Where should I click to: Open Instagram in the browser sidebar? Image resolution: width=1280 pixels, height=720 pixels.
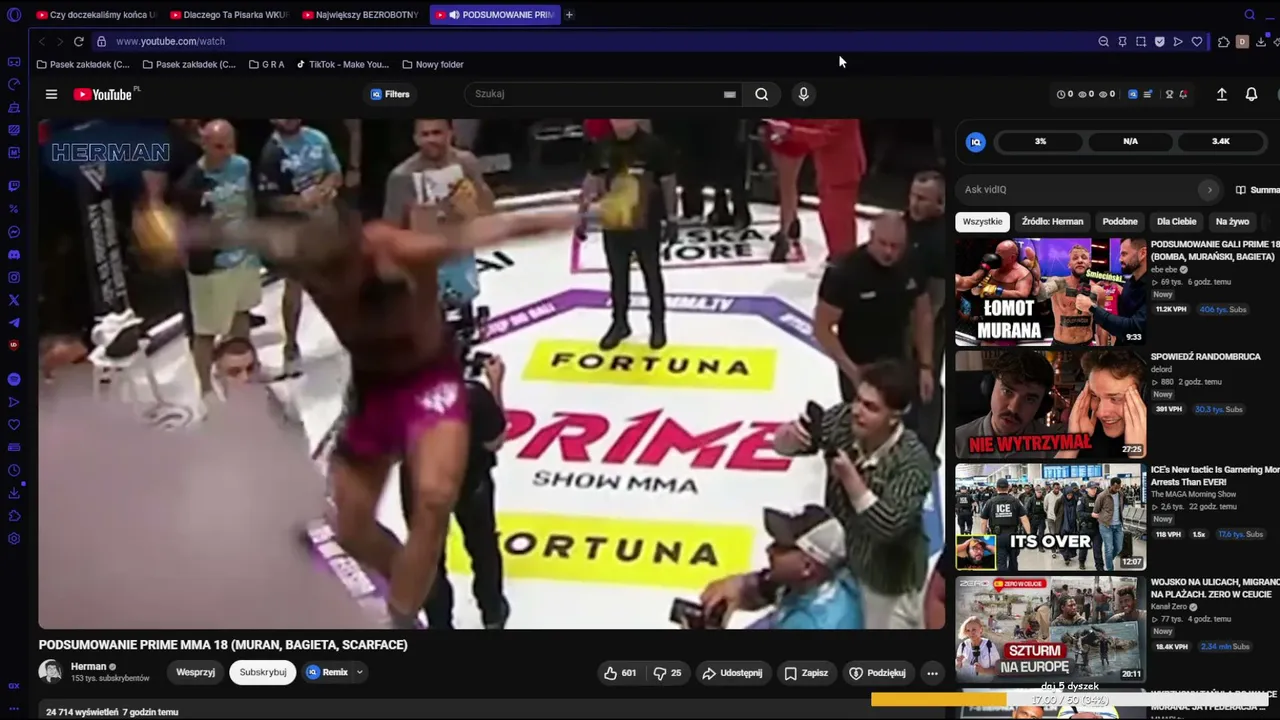[x=14, y=277]
